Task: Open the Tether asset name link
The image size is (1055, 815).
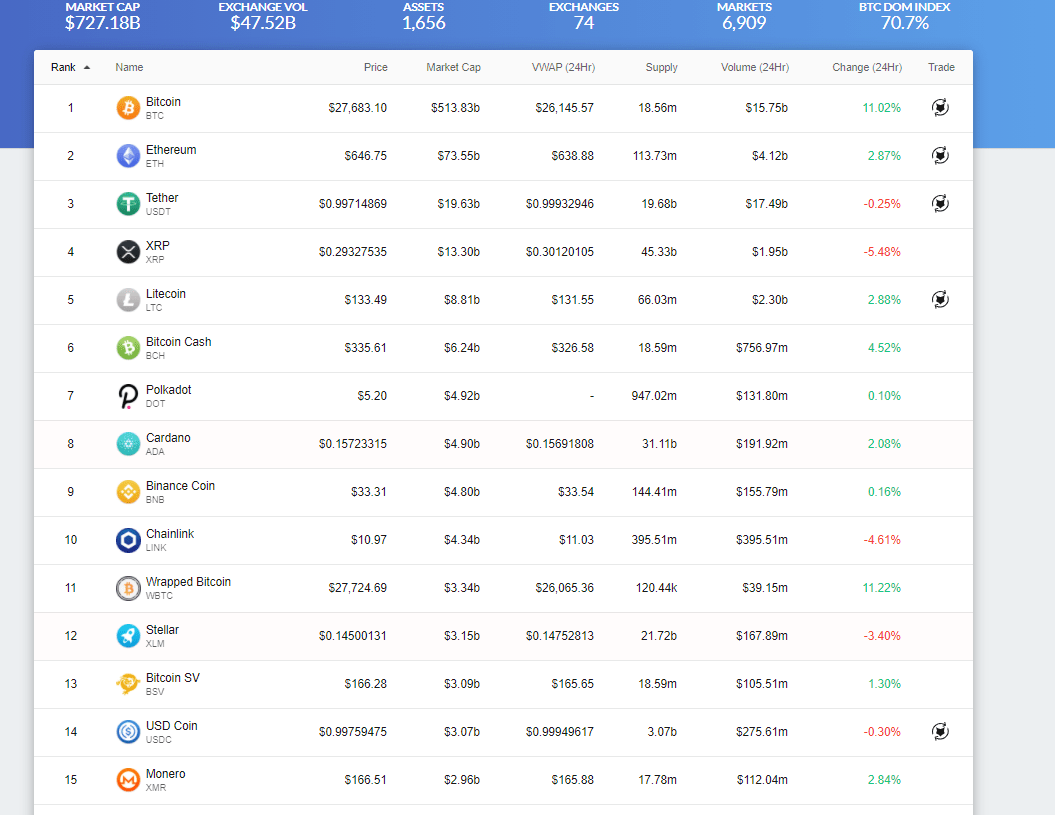Action: tap(162, 198)
